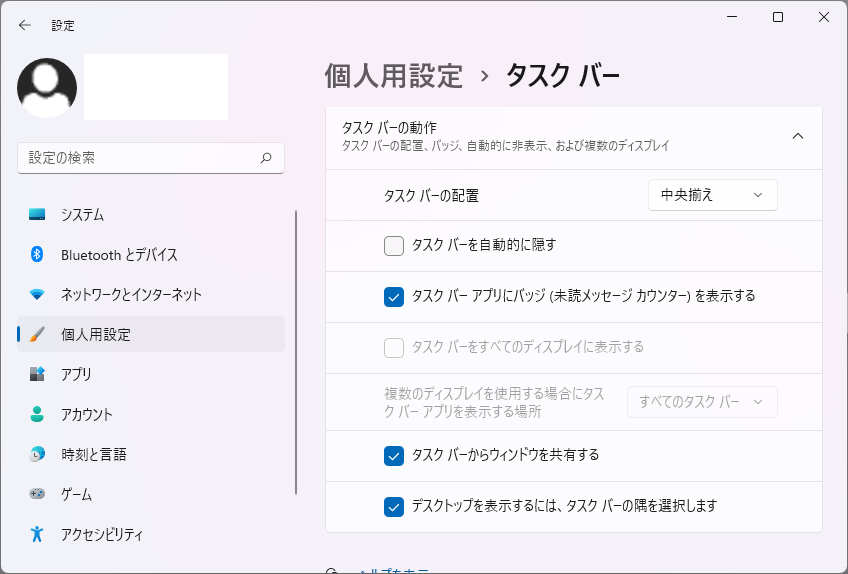Screen dimensions: 848x574
Task: Click the アプリ icon in sidebar
Action: (x=37, y=374)
